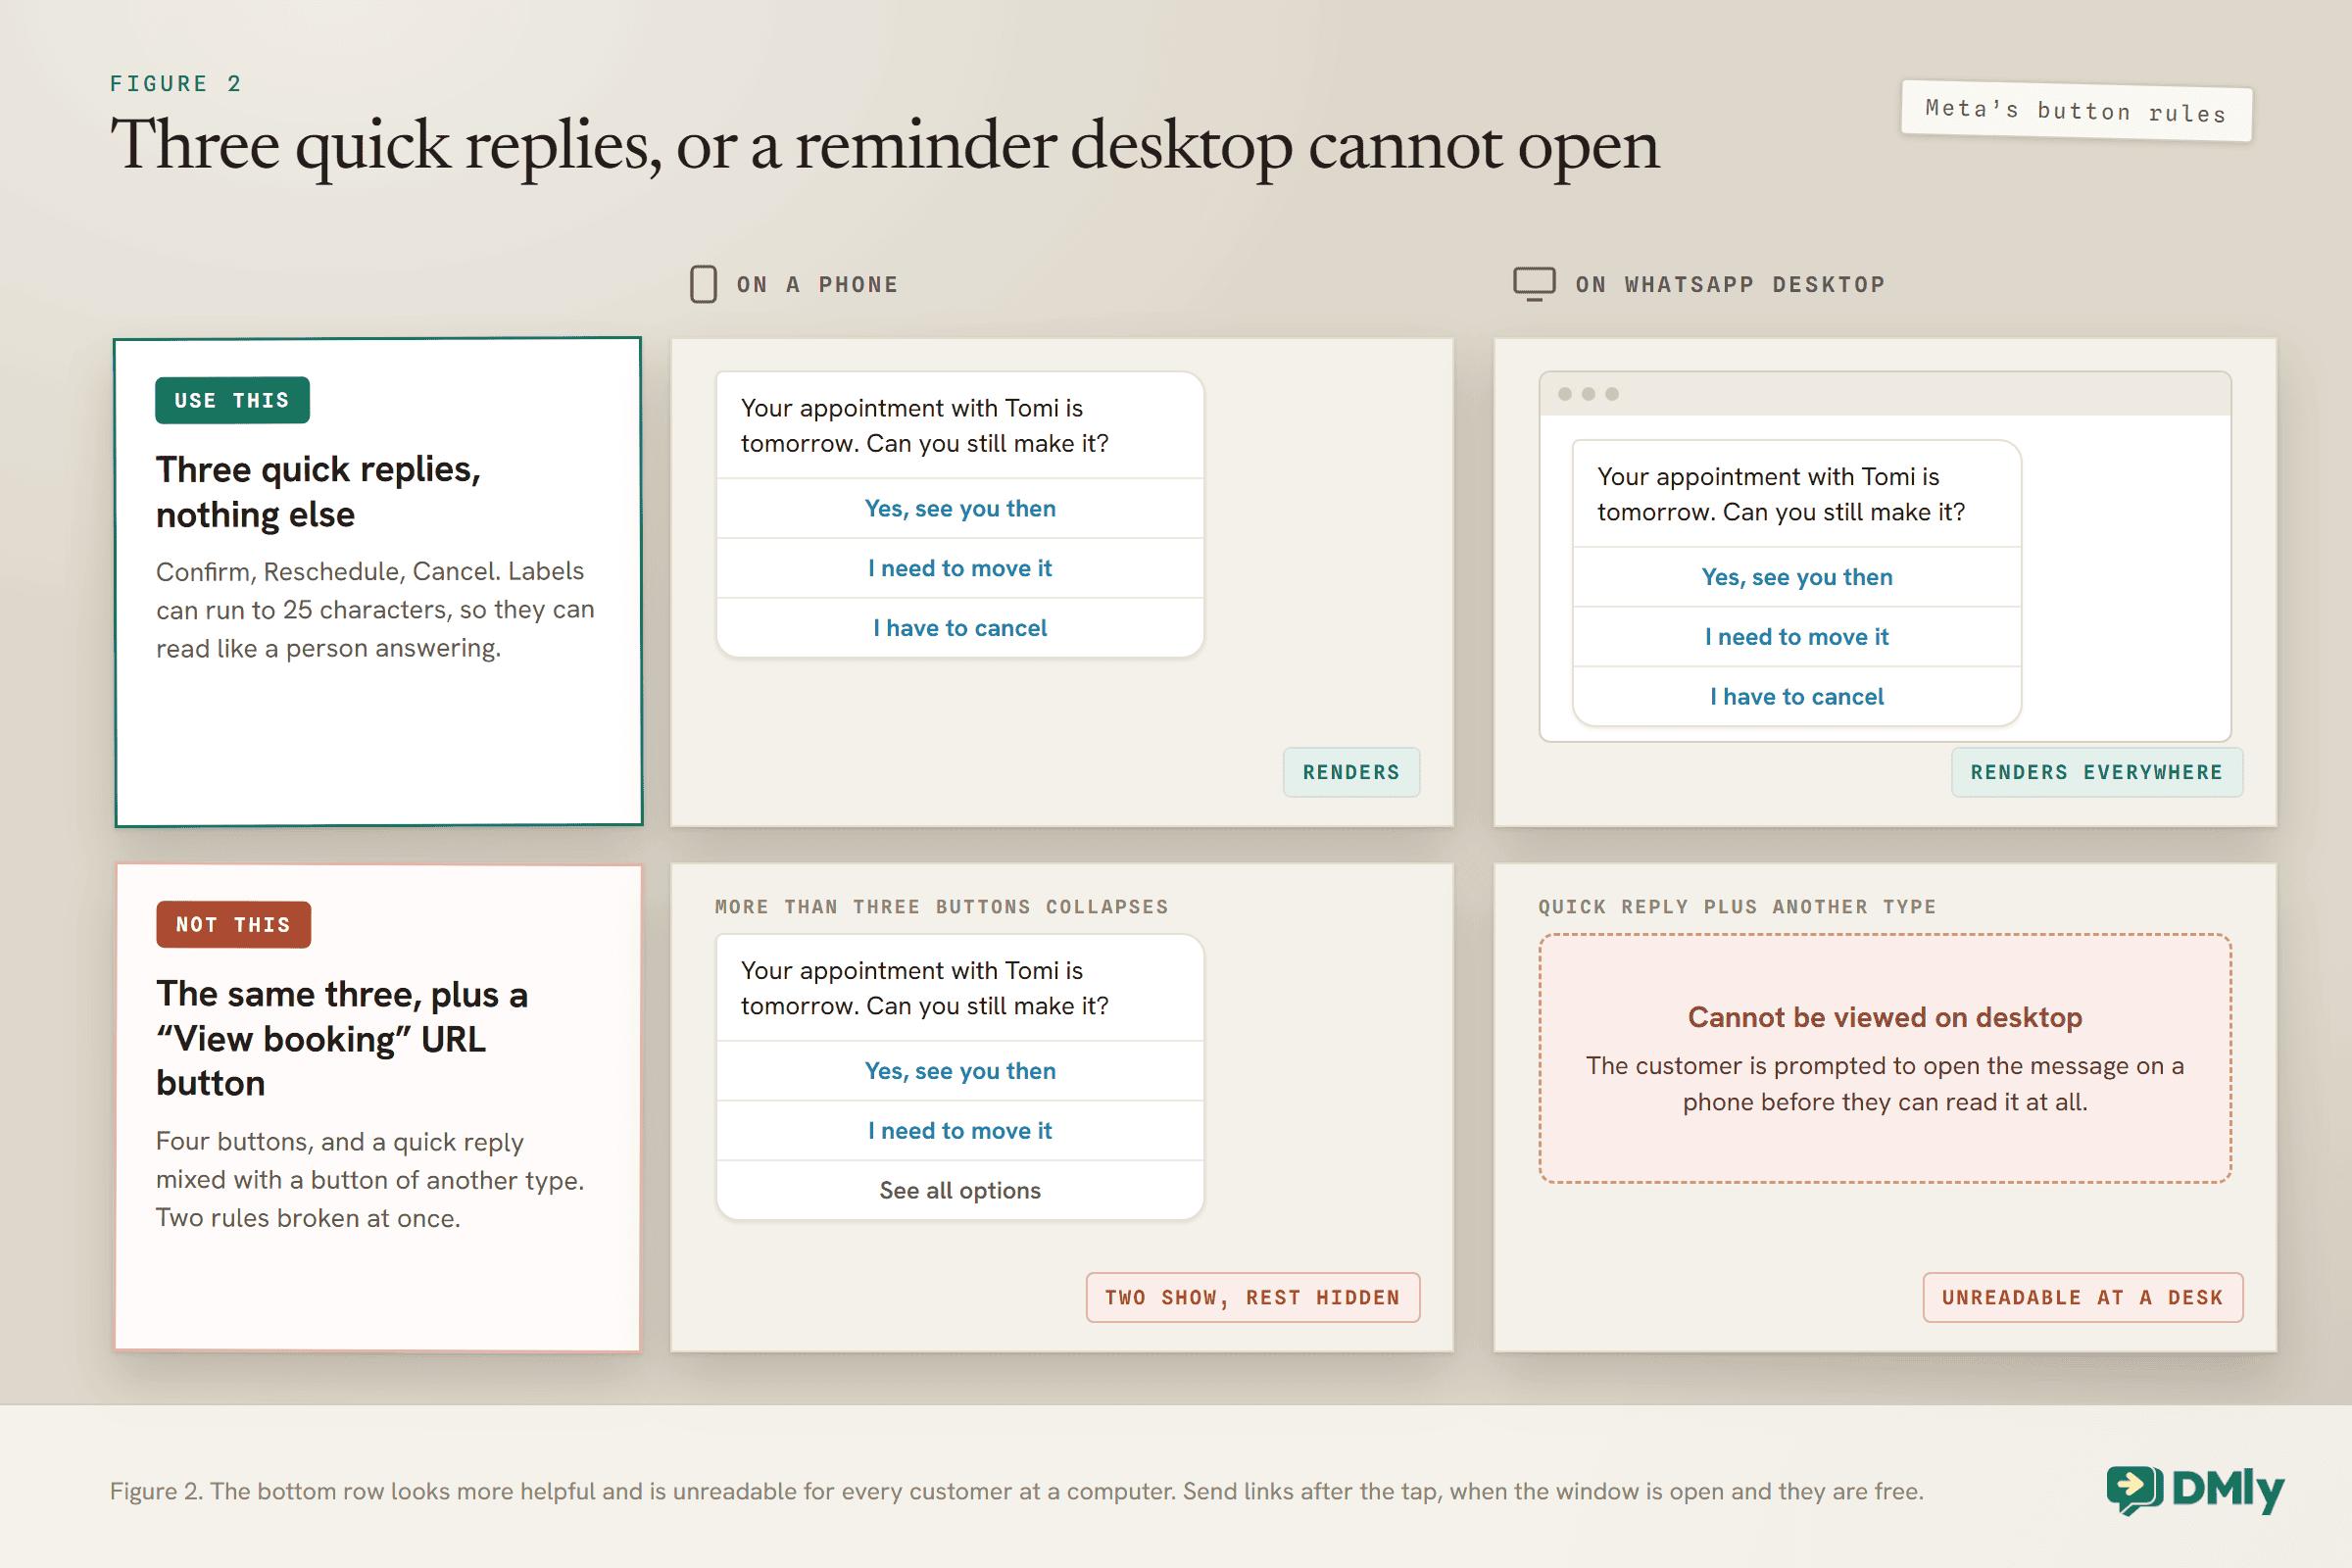Select 'I have to cancel' on desktop
Screen dimensions: 2352x1568
(x=1797, y=697)
